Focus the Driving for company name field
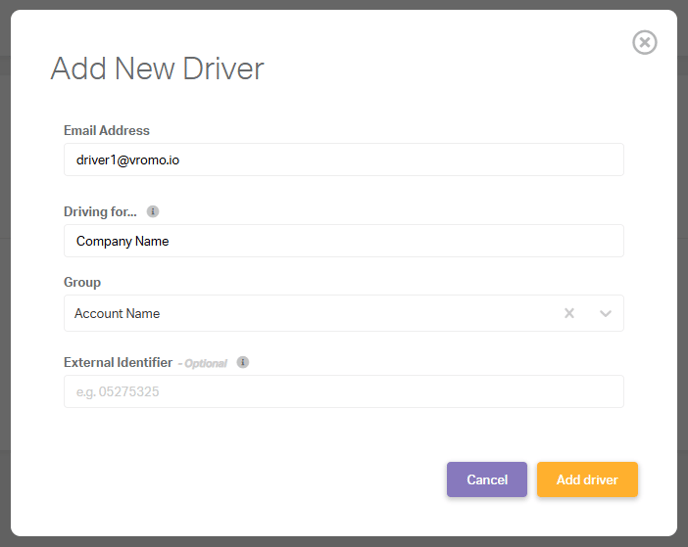 pos(344,241)
